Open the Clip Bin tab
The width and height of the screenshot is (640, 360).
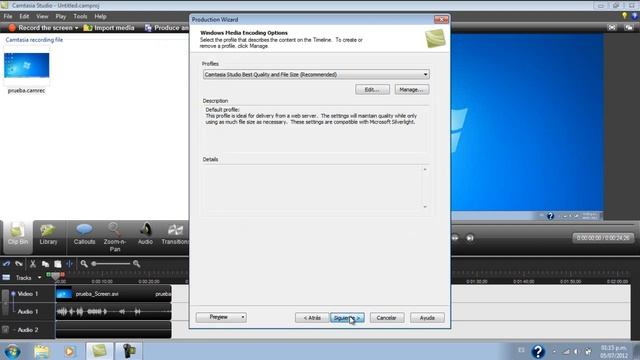[x=18, y=236]
